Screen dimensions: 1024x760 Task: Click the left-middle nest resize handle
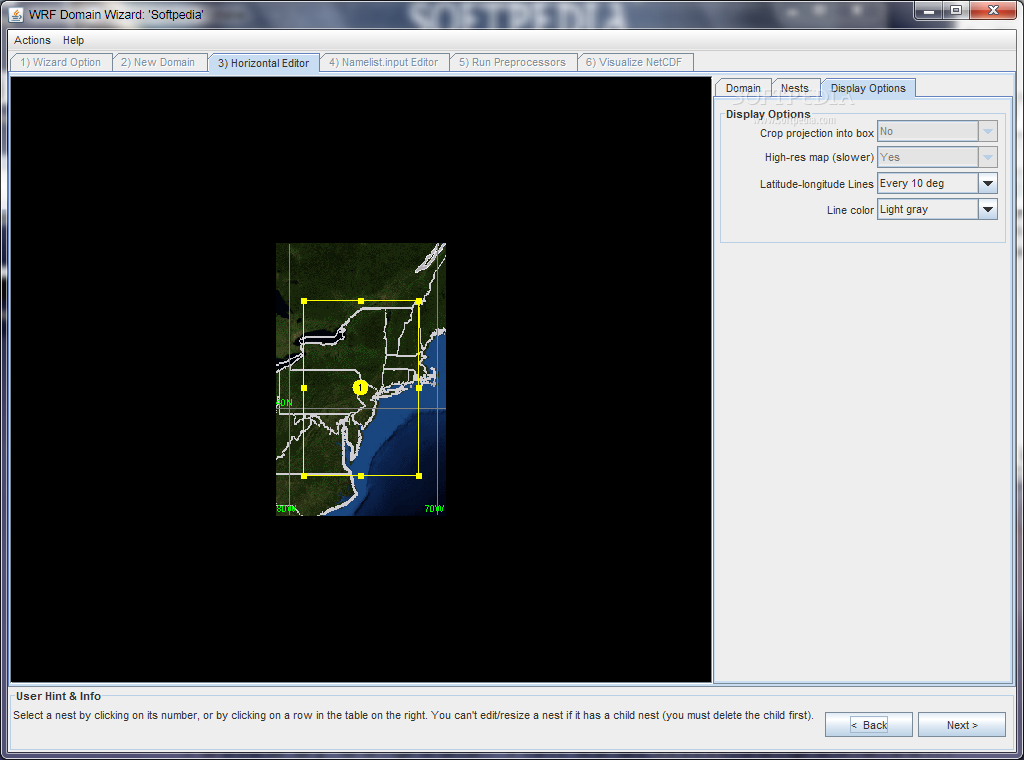click(304, 388)
